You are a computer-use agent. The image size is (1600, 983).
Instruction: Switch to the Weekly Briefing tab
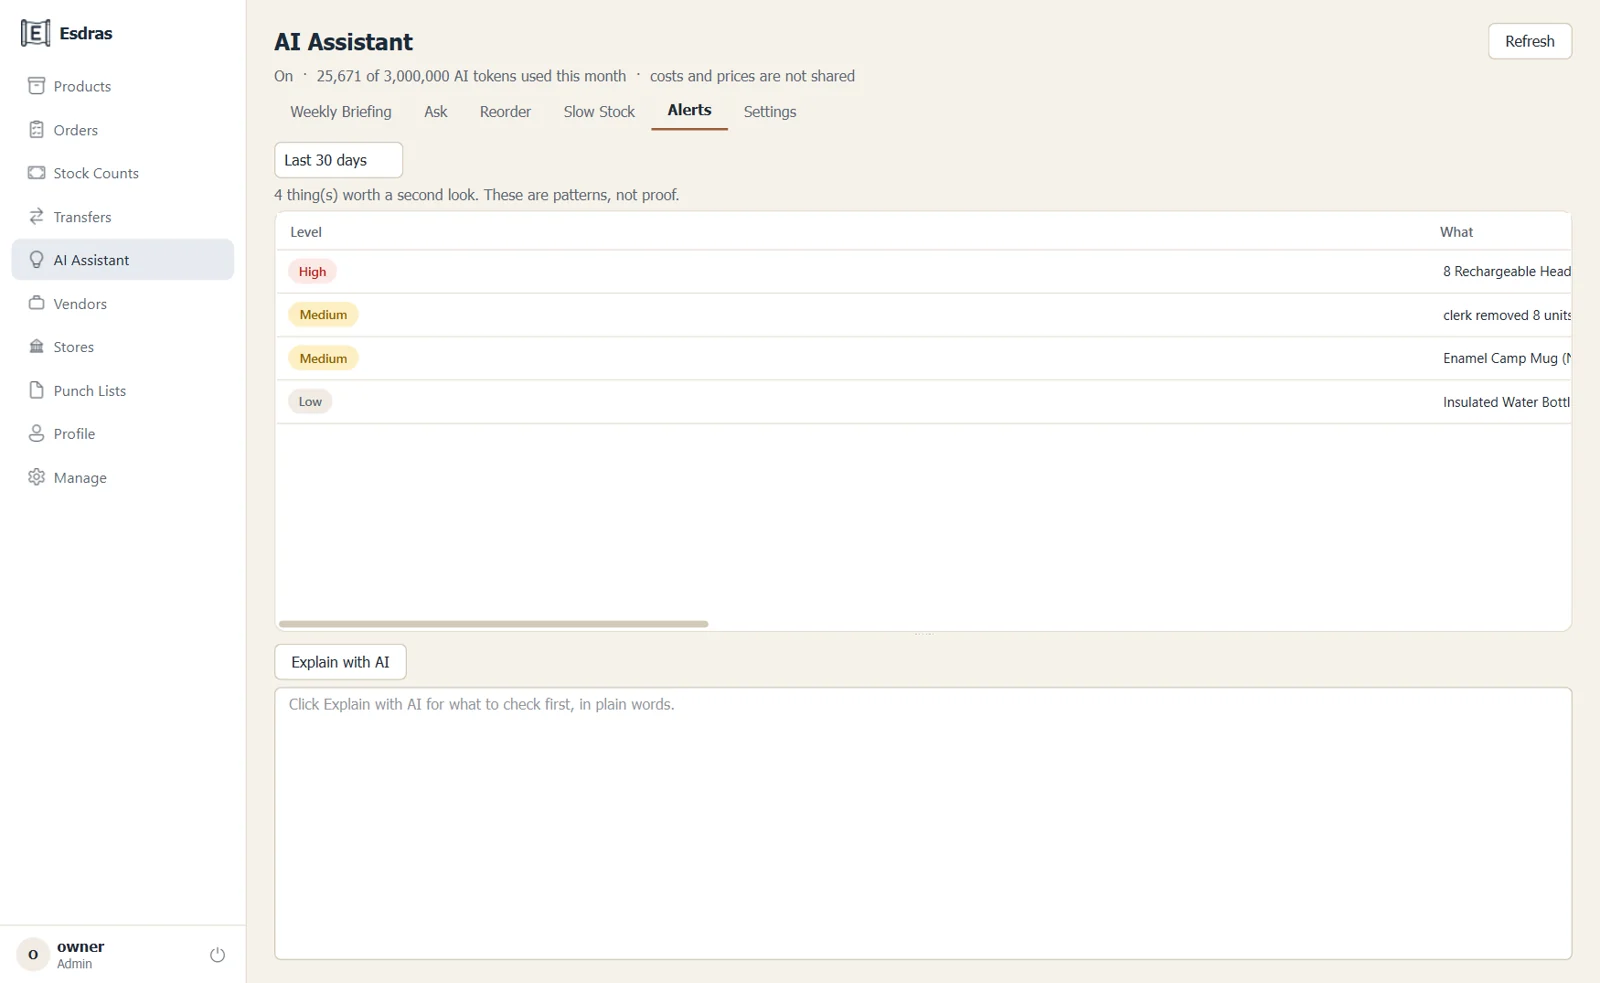pyautogui.click(x=341, y=112)
